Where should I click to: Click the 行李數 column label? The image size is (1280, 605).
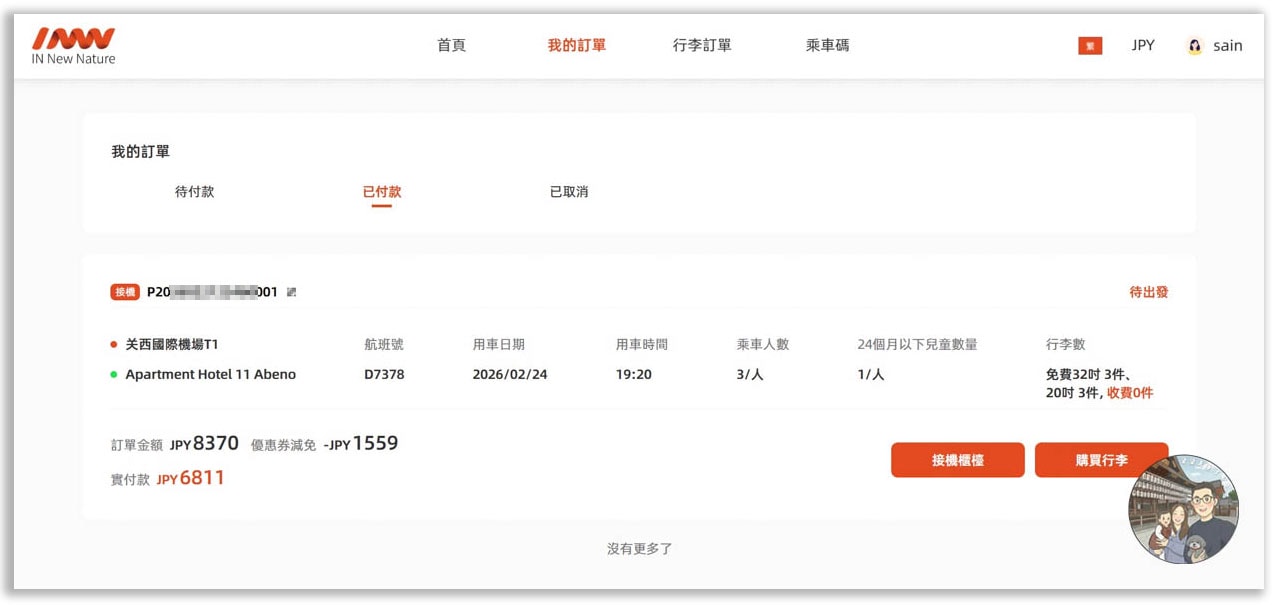click(1065, 344)
